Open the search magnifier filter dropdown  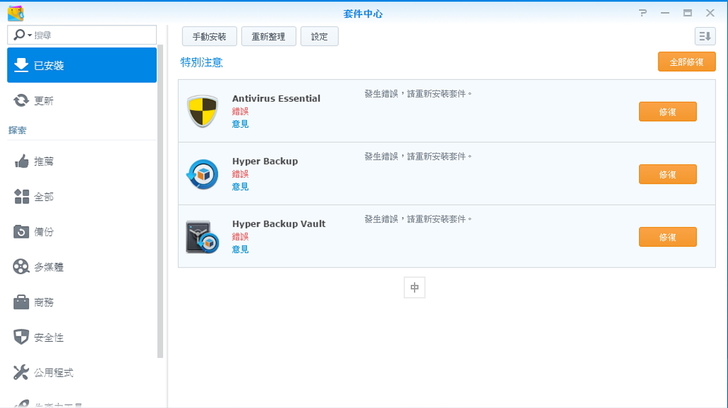[22, 35]
